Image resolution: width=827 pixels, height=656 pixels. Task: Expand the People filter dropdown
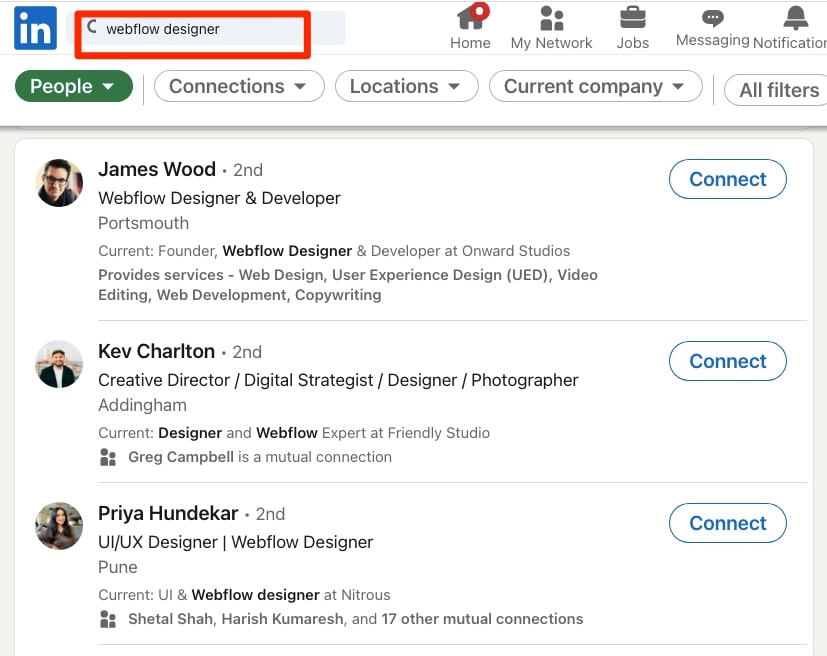pos(74,86)
